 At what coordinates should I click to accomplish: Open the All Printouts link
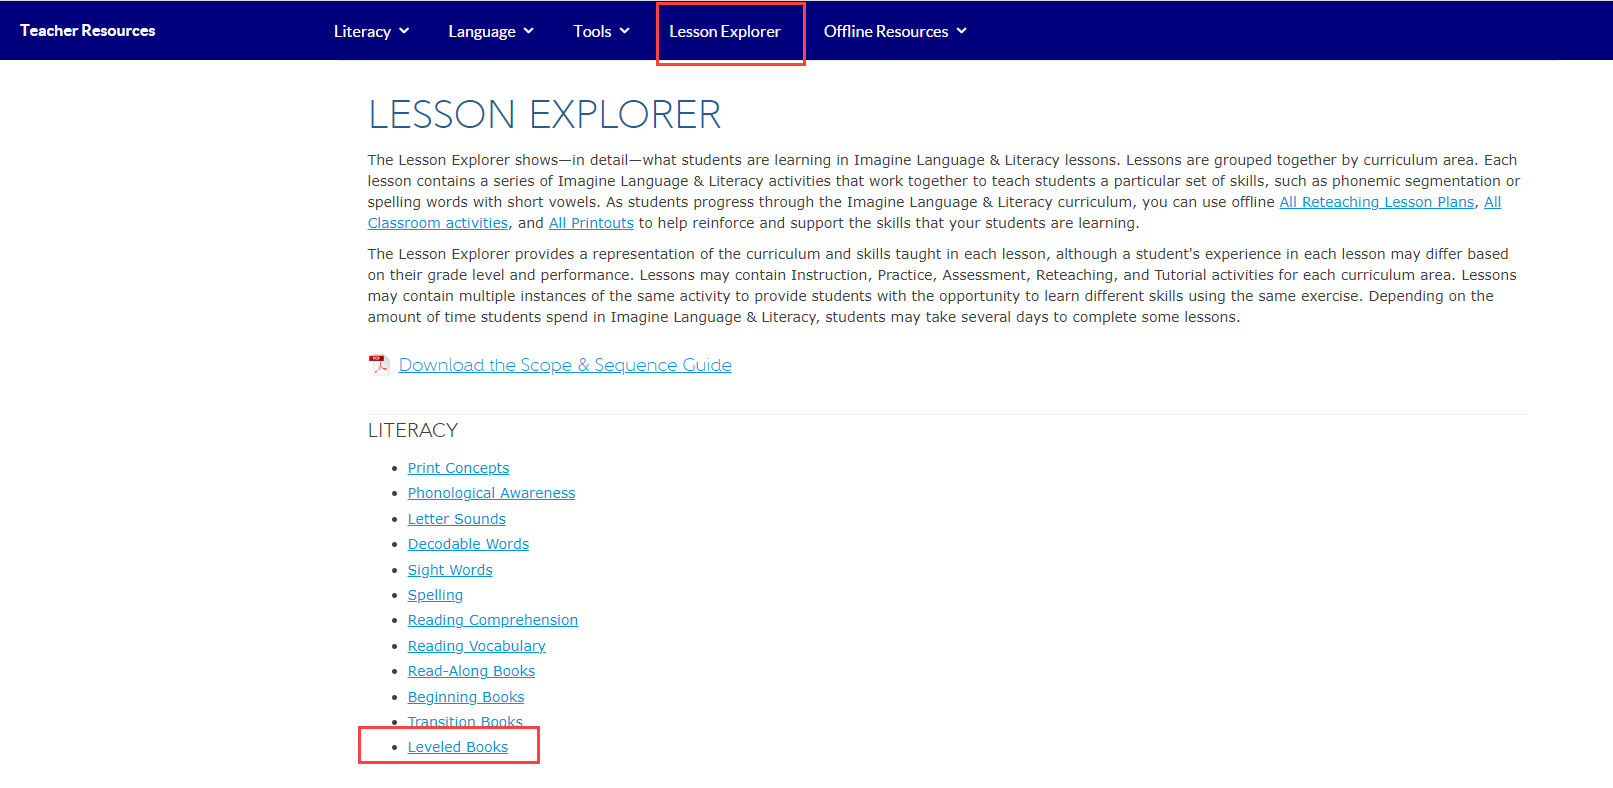[591, 223]
